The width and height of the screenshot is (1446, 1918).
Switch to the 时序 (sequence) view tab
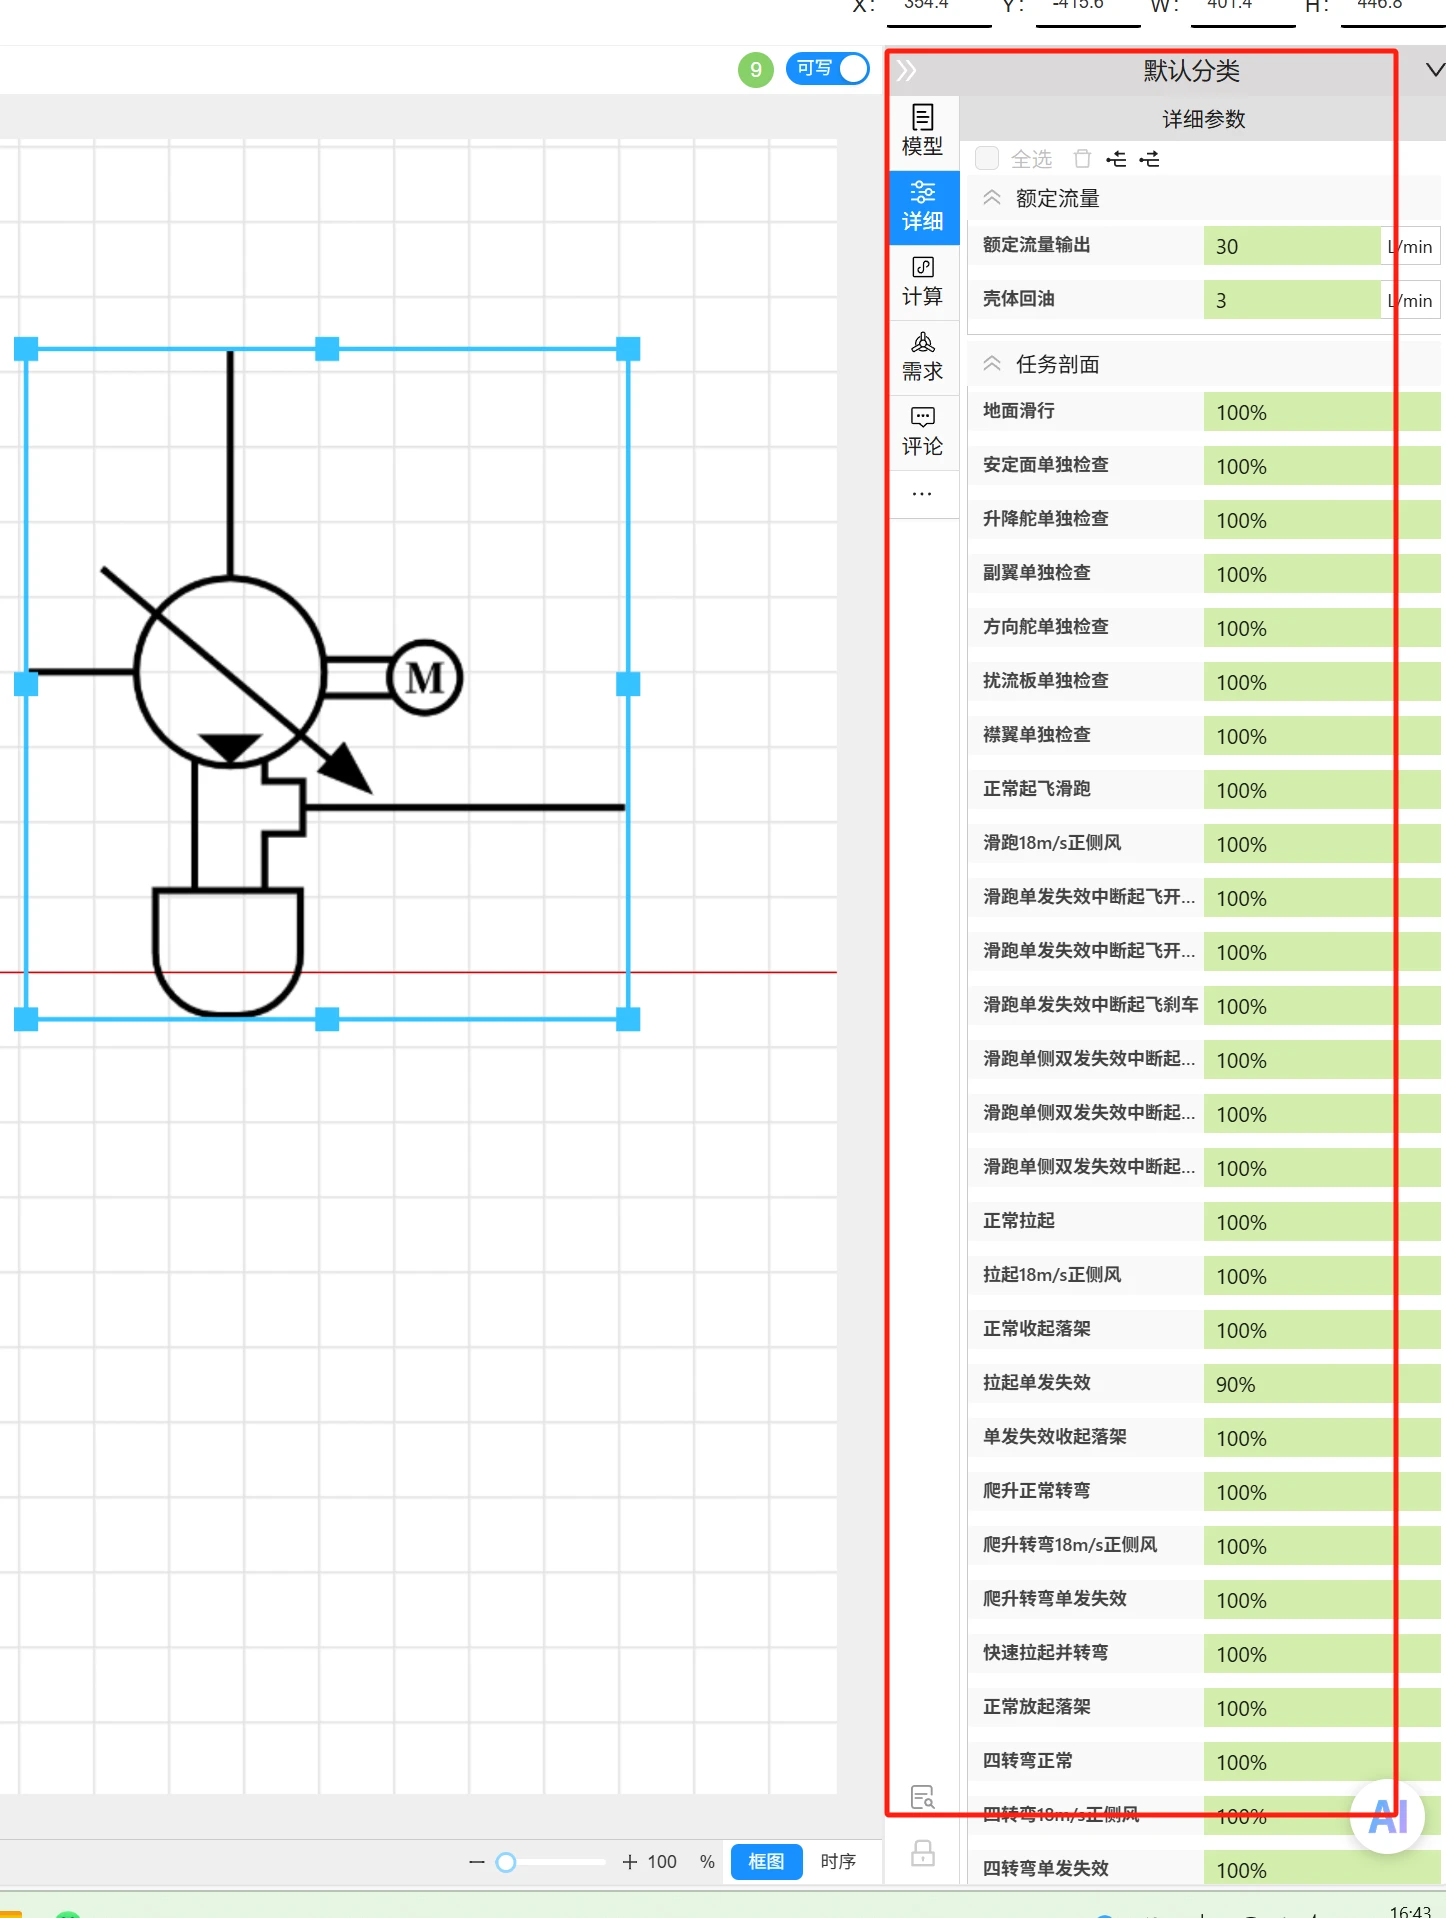point(838,1862)
